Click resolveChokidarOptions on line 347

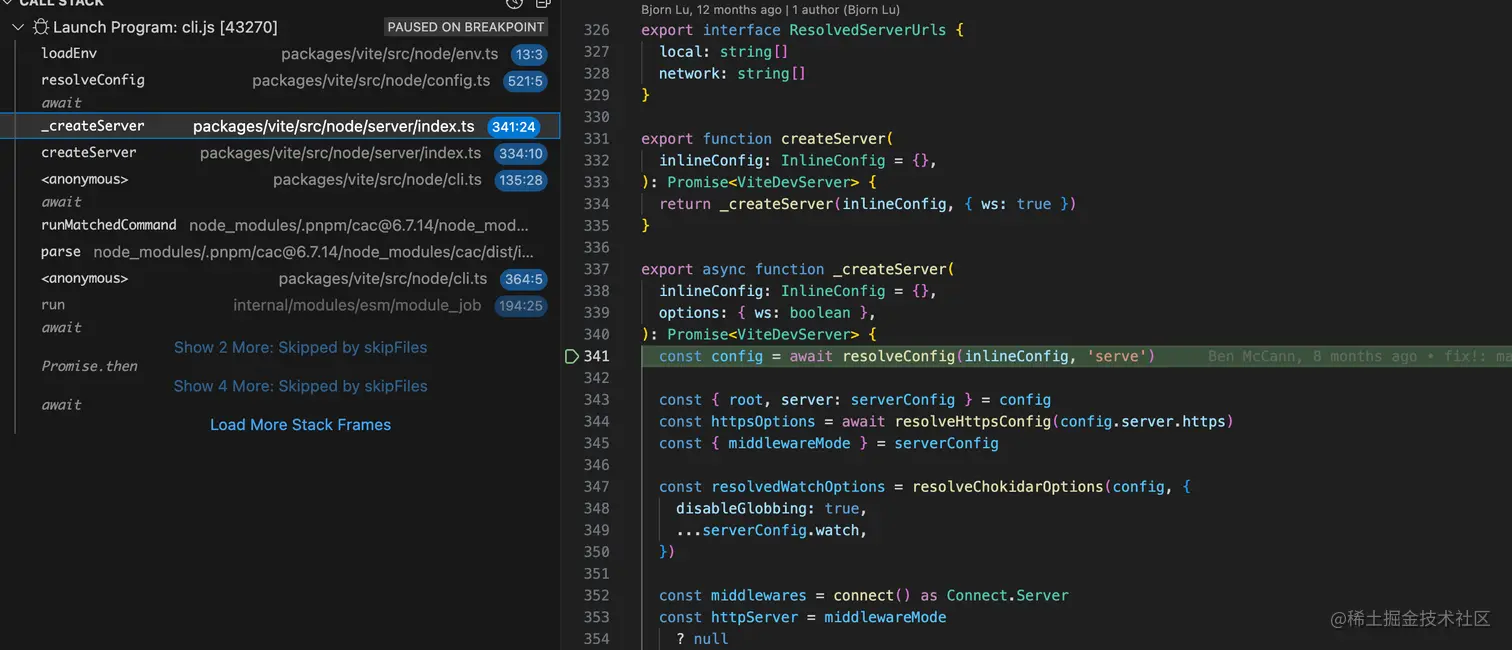point(1007,487)
